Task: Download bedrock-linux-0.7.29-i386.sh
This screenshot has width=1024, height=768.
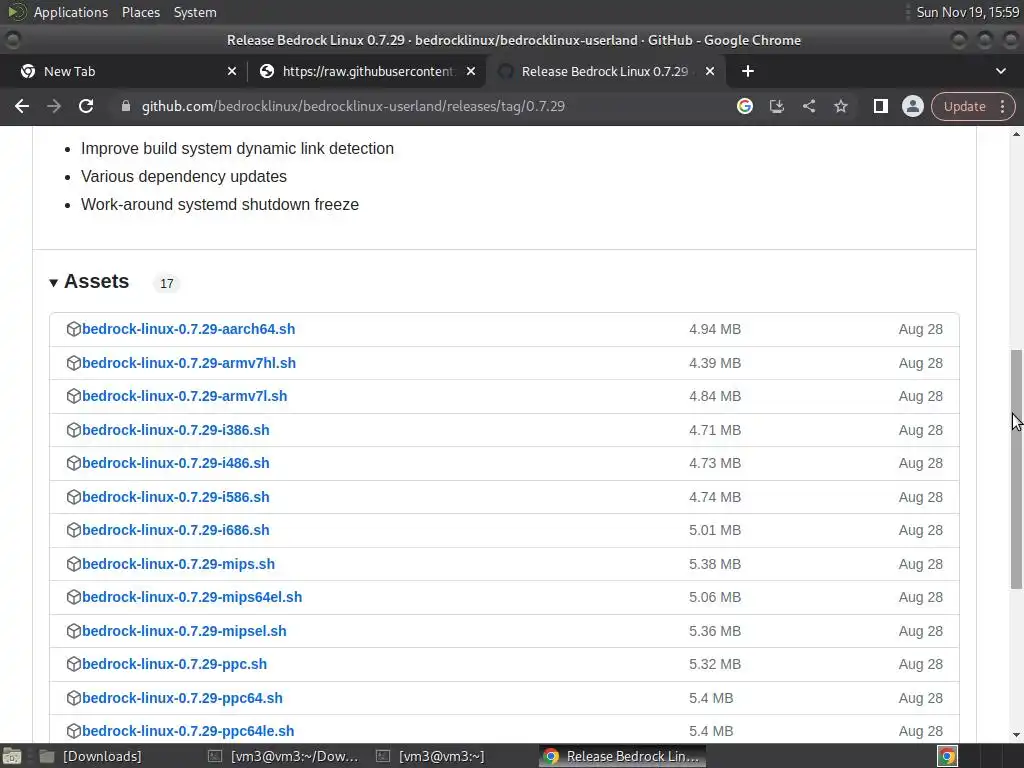Action: click(x=176, y=430)
